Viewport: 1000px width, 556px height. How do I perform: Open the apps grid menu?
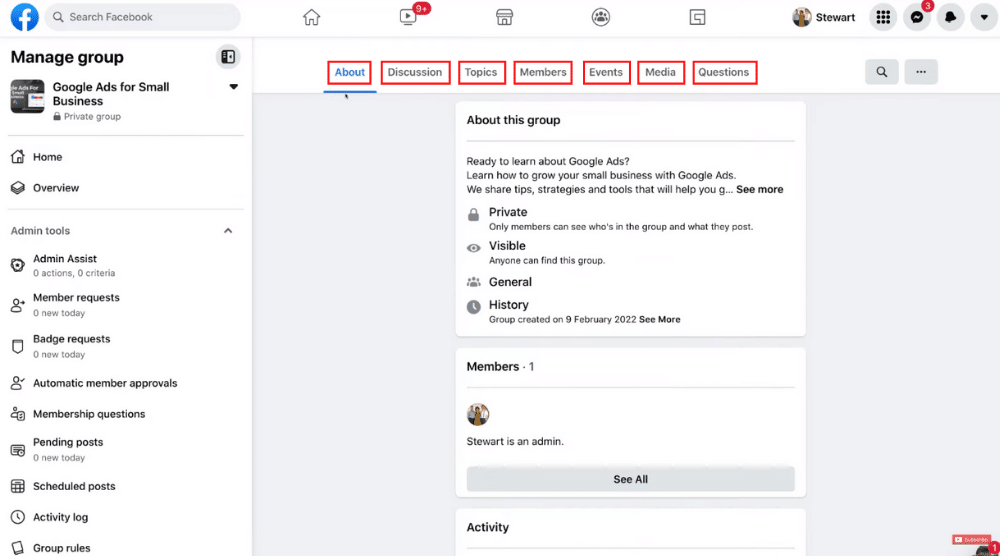pos(883,17)
